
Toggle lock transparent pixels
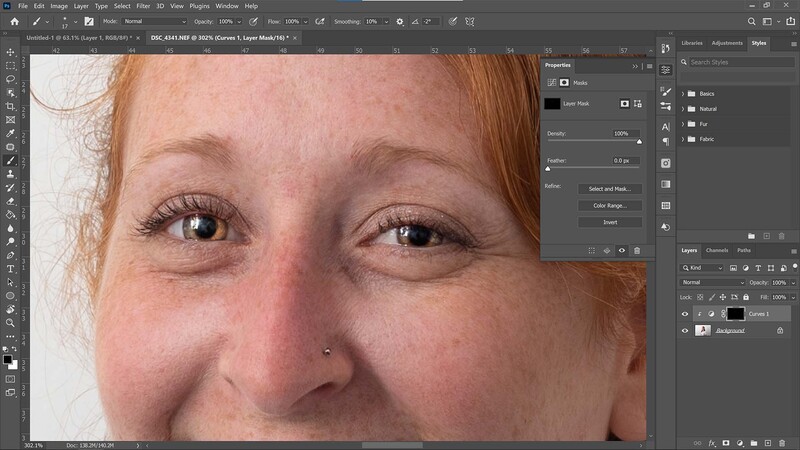coord(700,297)
